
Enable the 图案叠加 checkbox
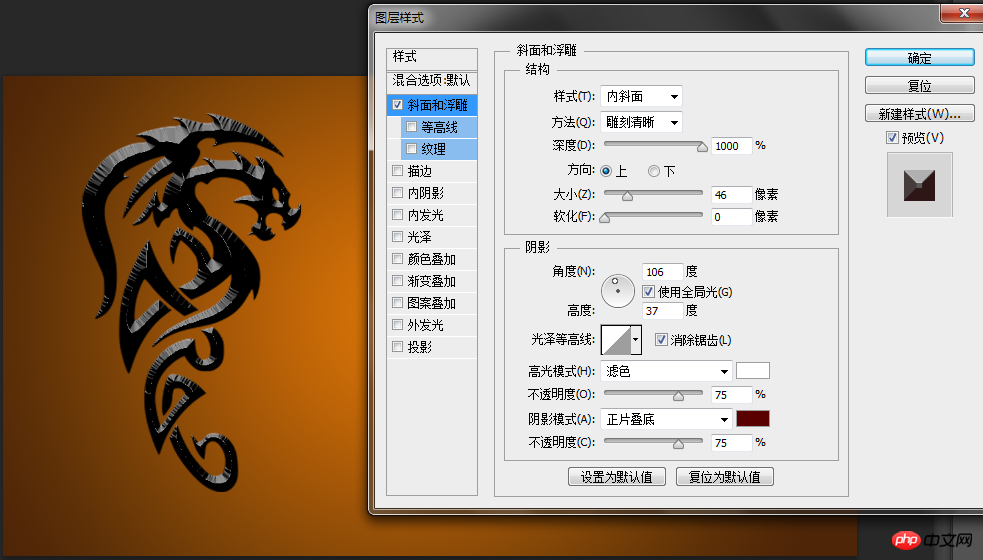397,302
